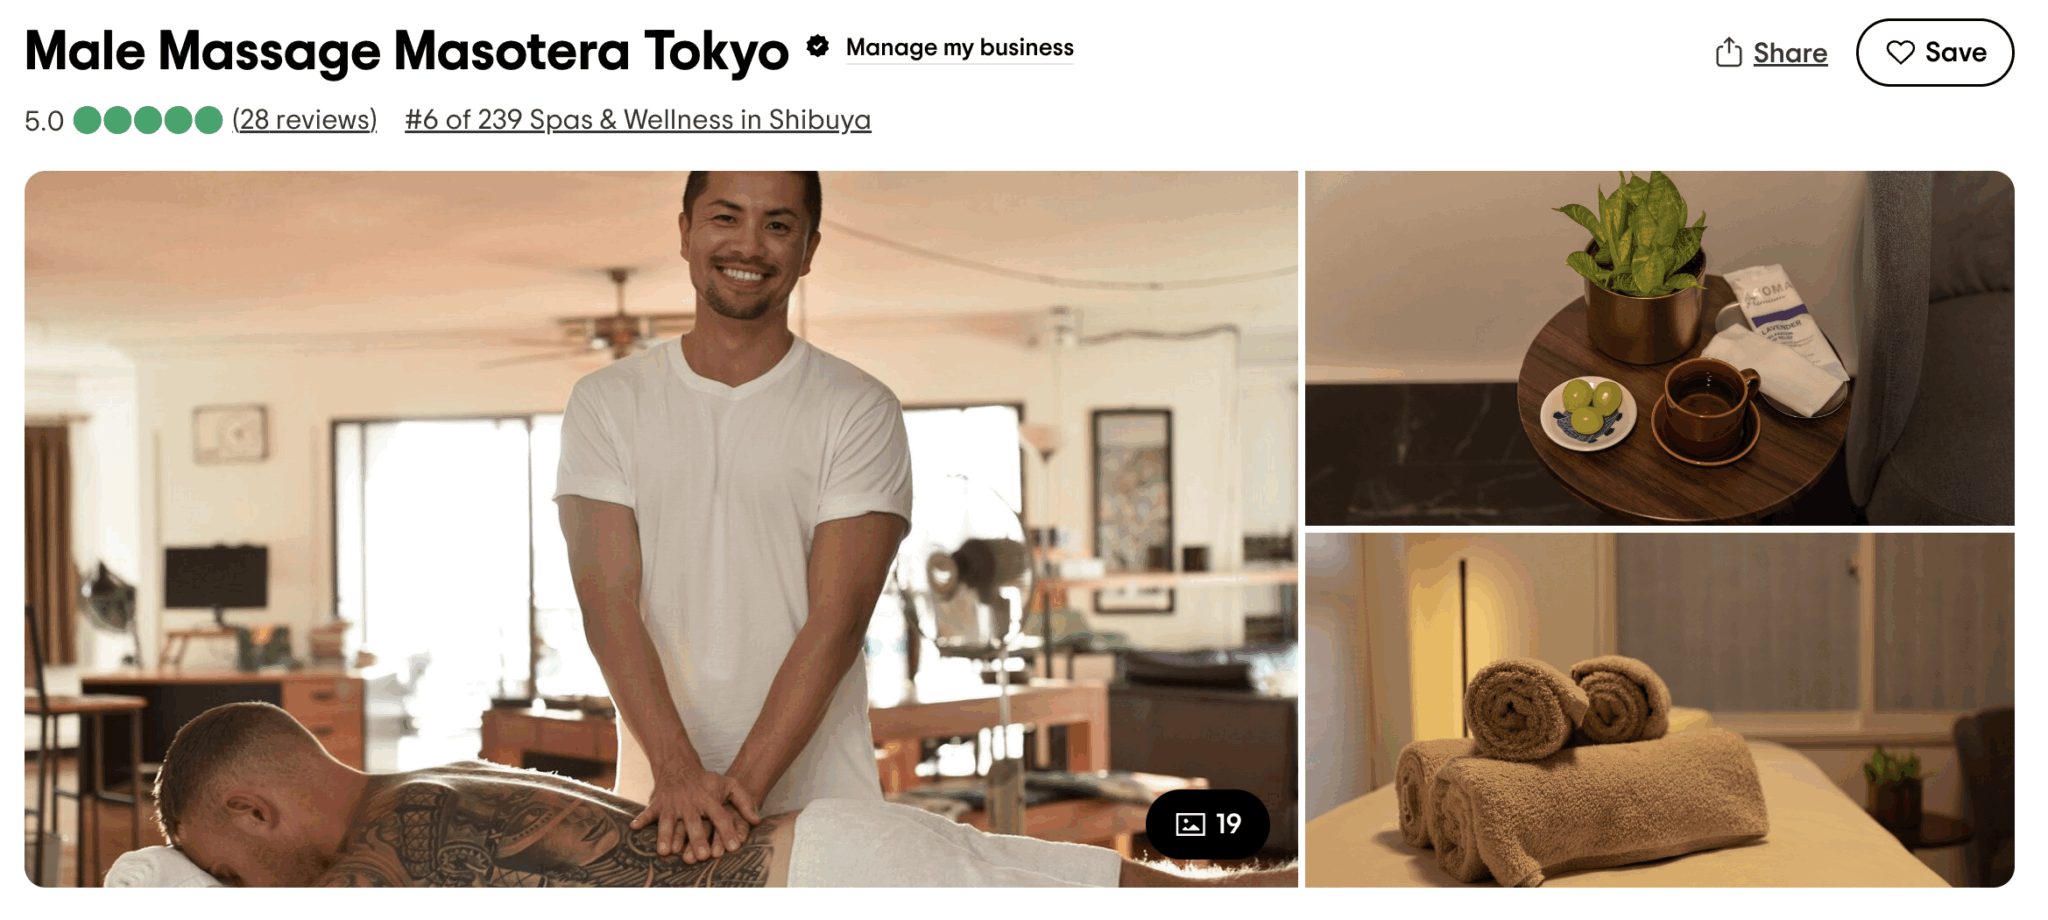Click the share arrow icon
This screenshot has width=2048, height=920.
[1729, 53]
